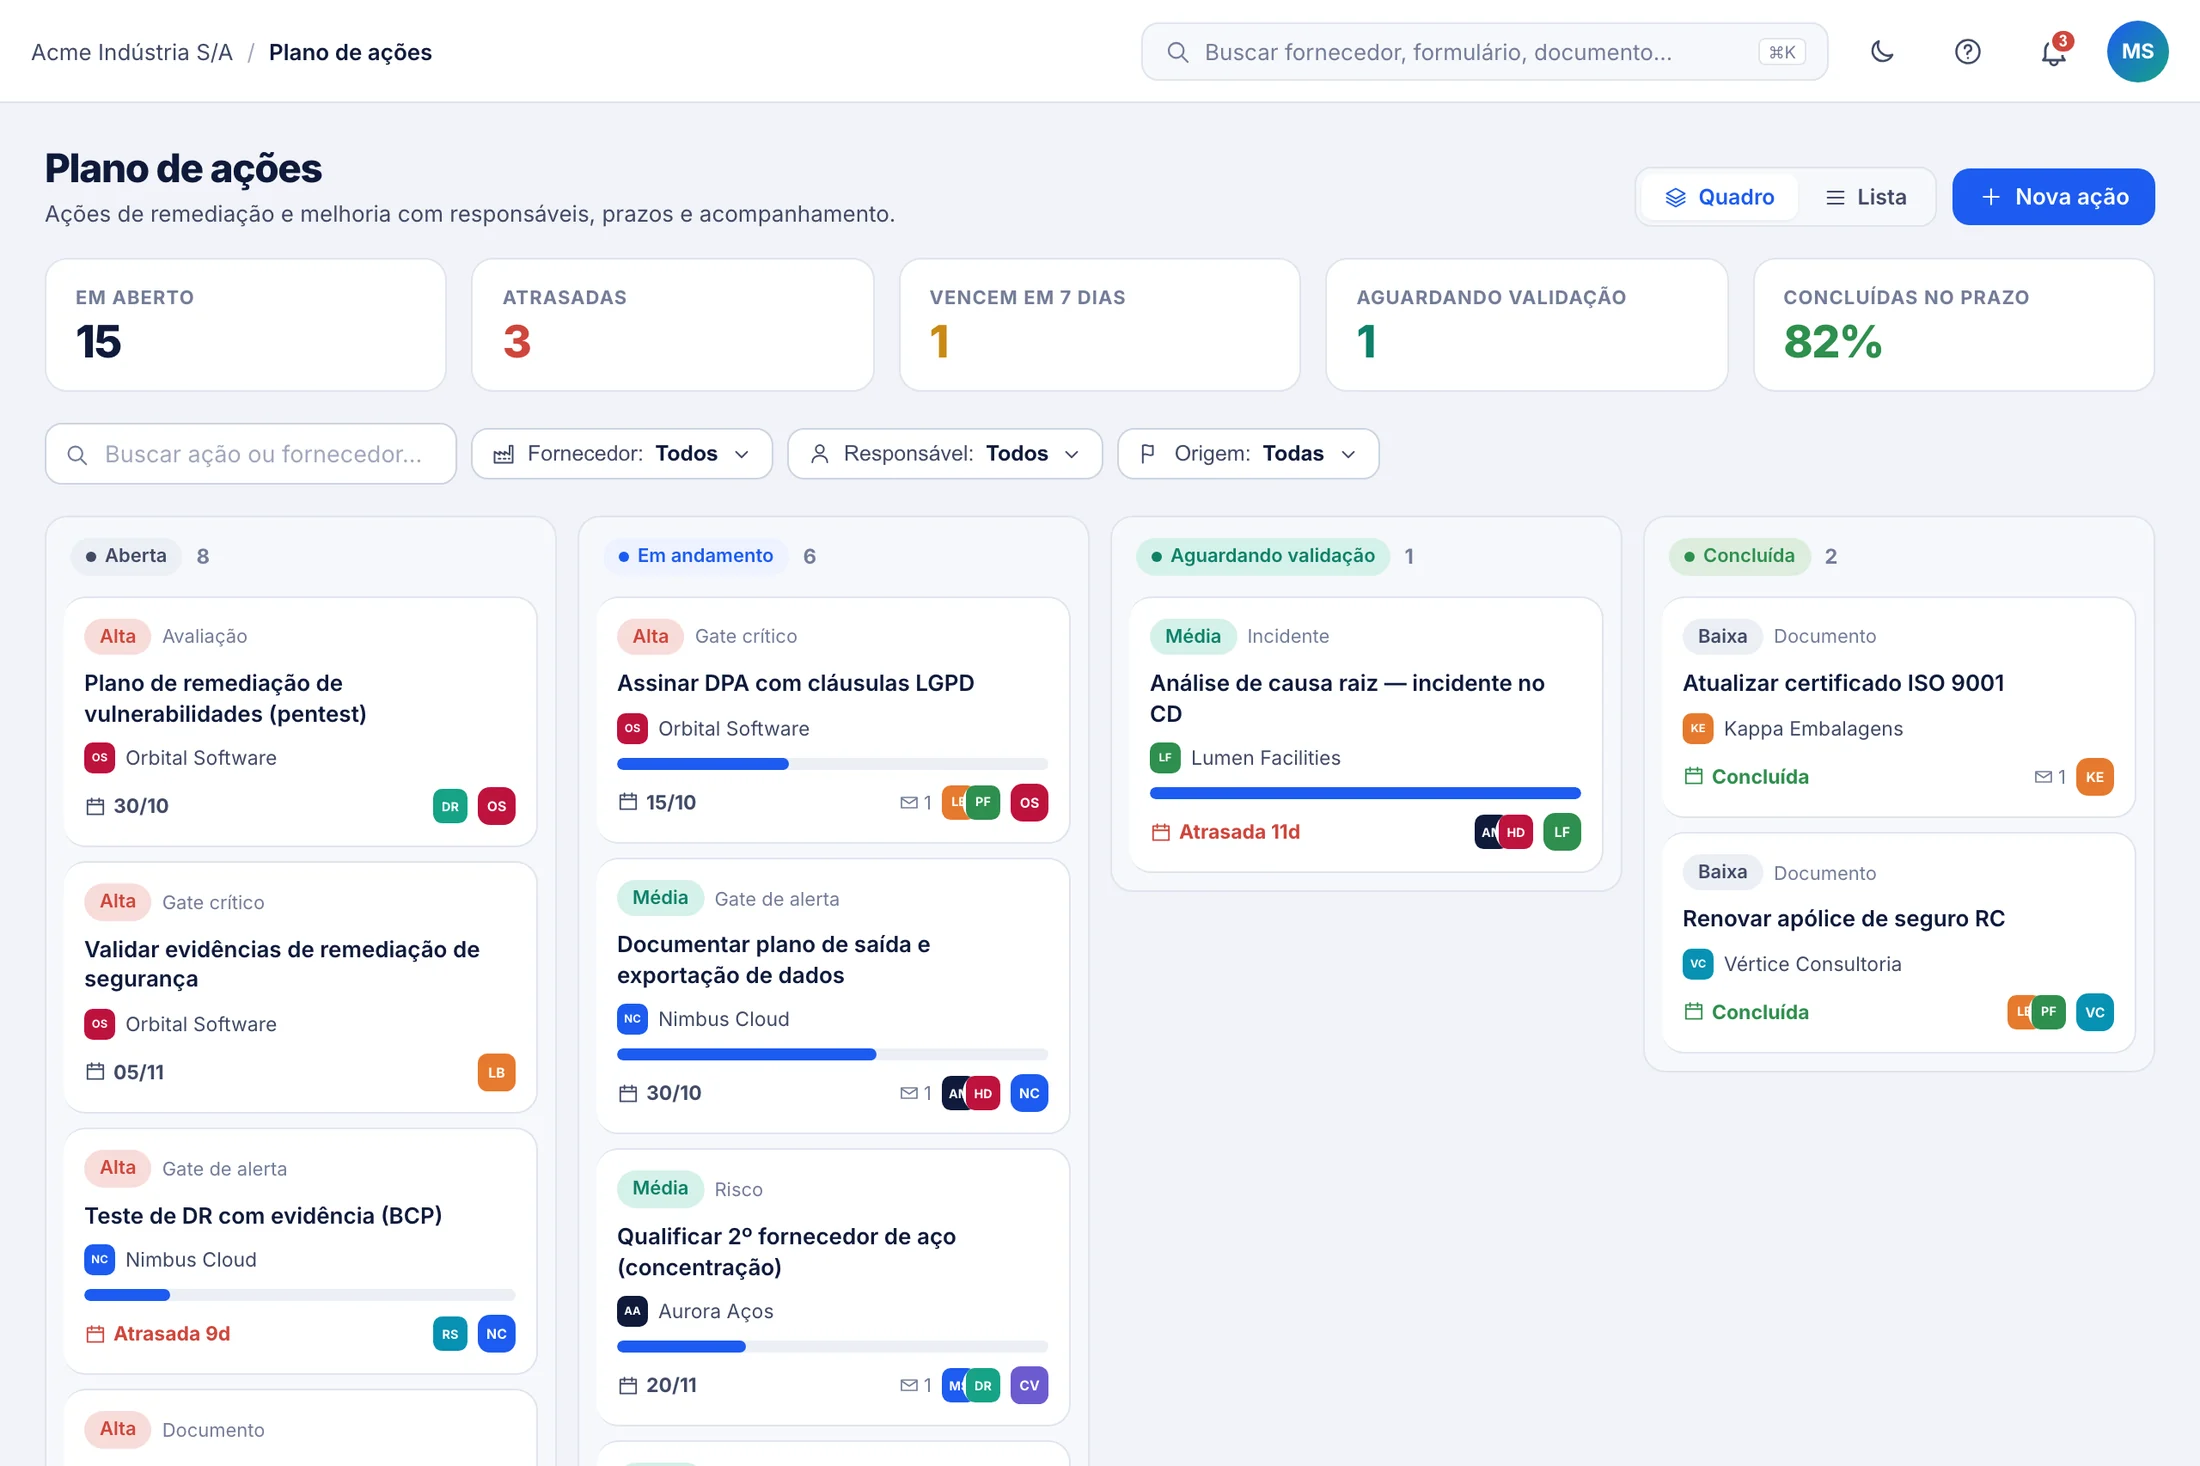Image resolution: width=2200 pixels, height=1466 pixels.
Task: Open Renovar apólice de seguro RC title
Action: pos(1843,918)
